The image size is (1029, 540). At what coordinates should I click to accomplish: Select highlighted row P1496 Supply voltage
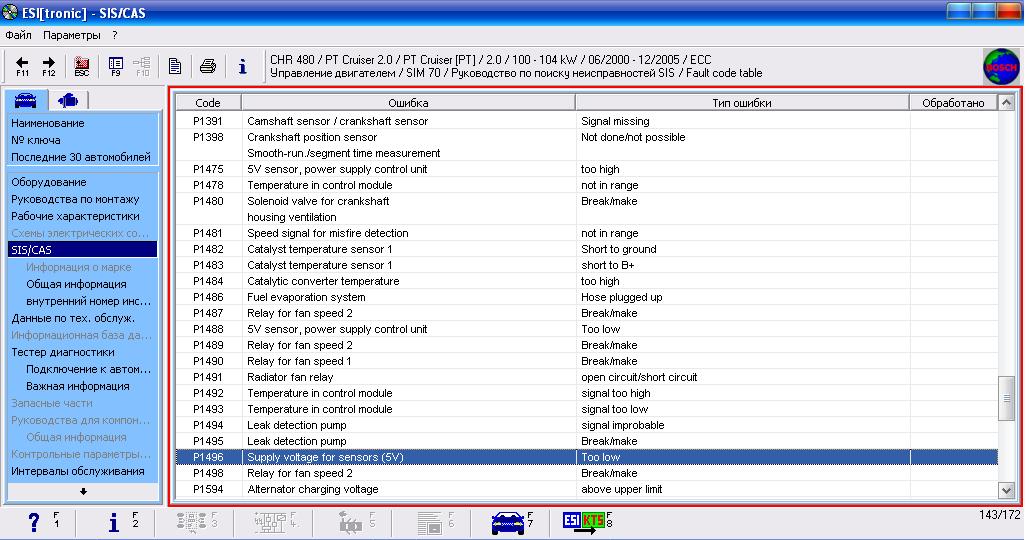(x=587, y=457)
